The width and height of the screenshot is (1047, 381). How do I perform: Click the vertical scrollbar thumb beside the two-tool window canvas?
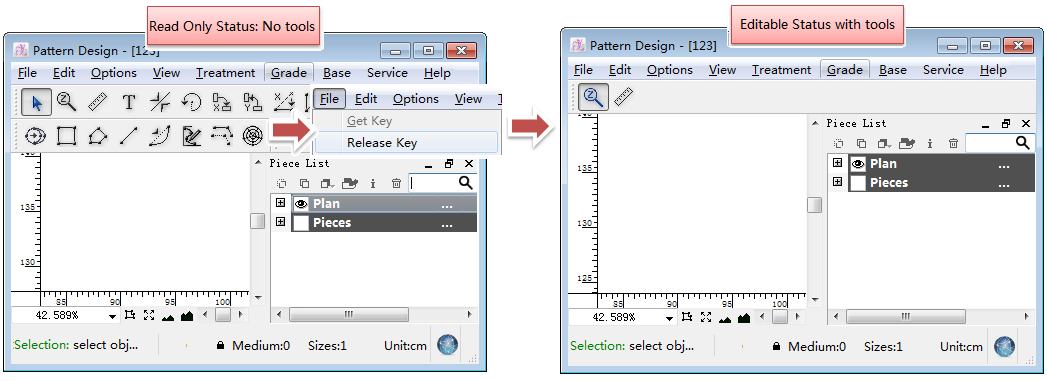pos(814,205)
